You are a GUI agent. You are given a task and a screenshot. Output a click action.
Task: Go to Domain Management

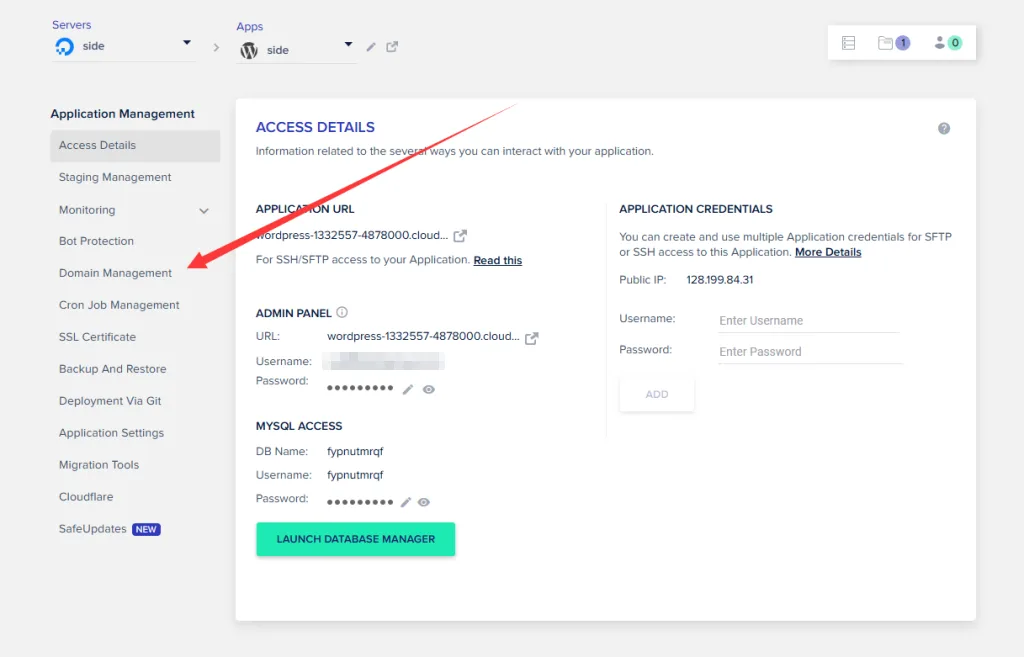[115, 274]
